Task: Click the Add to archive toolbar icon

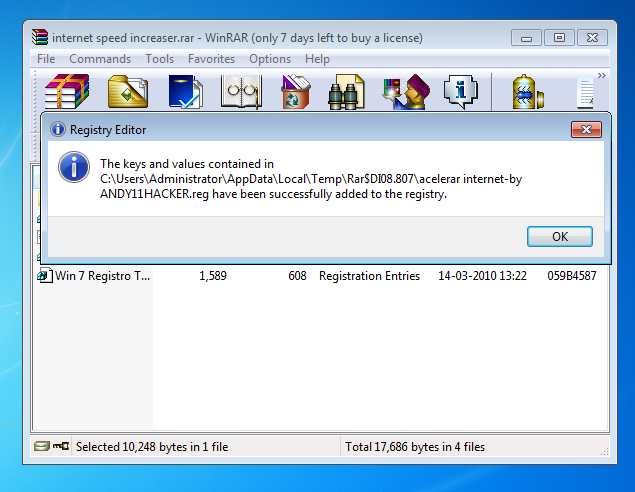Action: click(67, 92)
